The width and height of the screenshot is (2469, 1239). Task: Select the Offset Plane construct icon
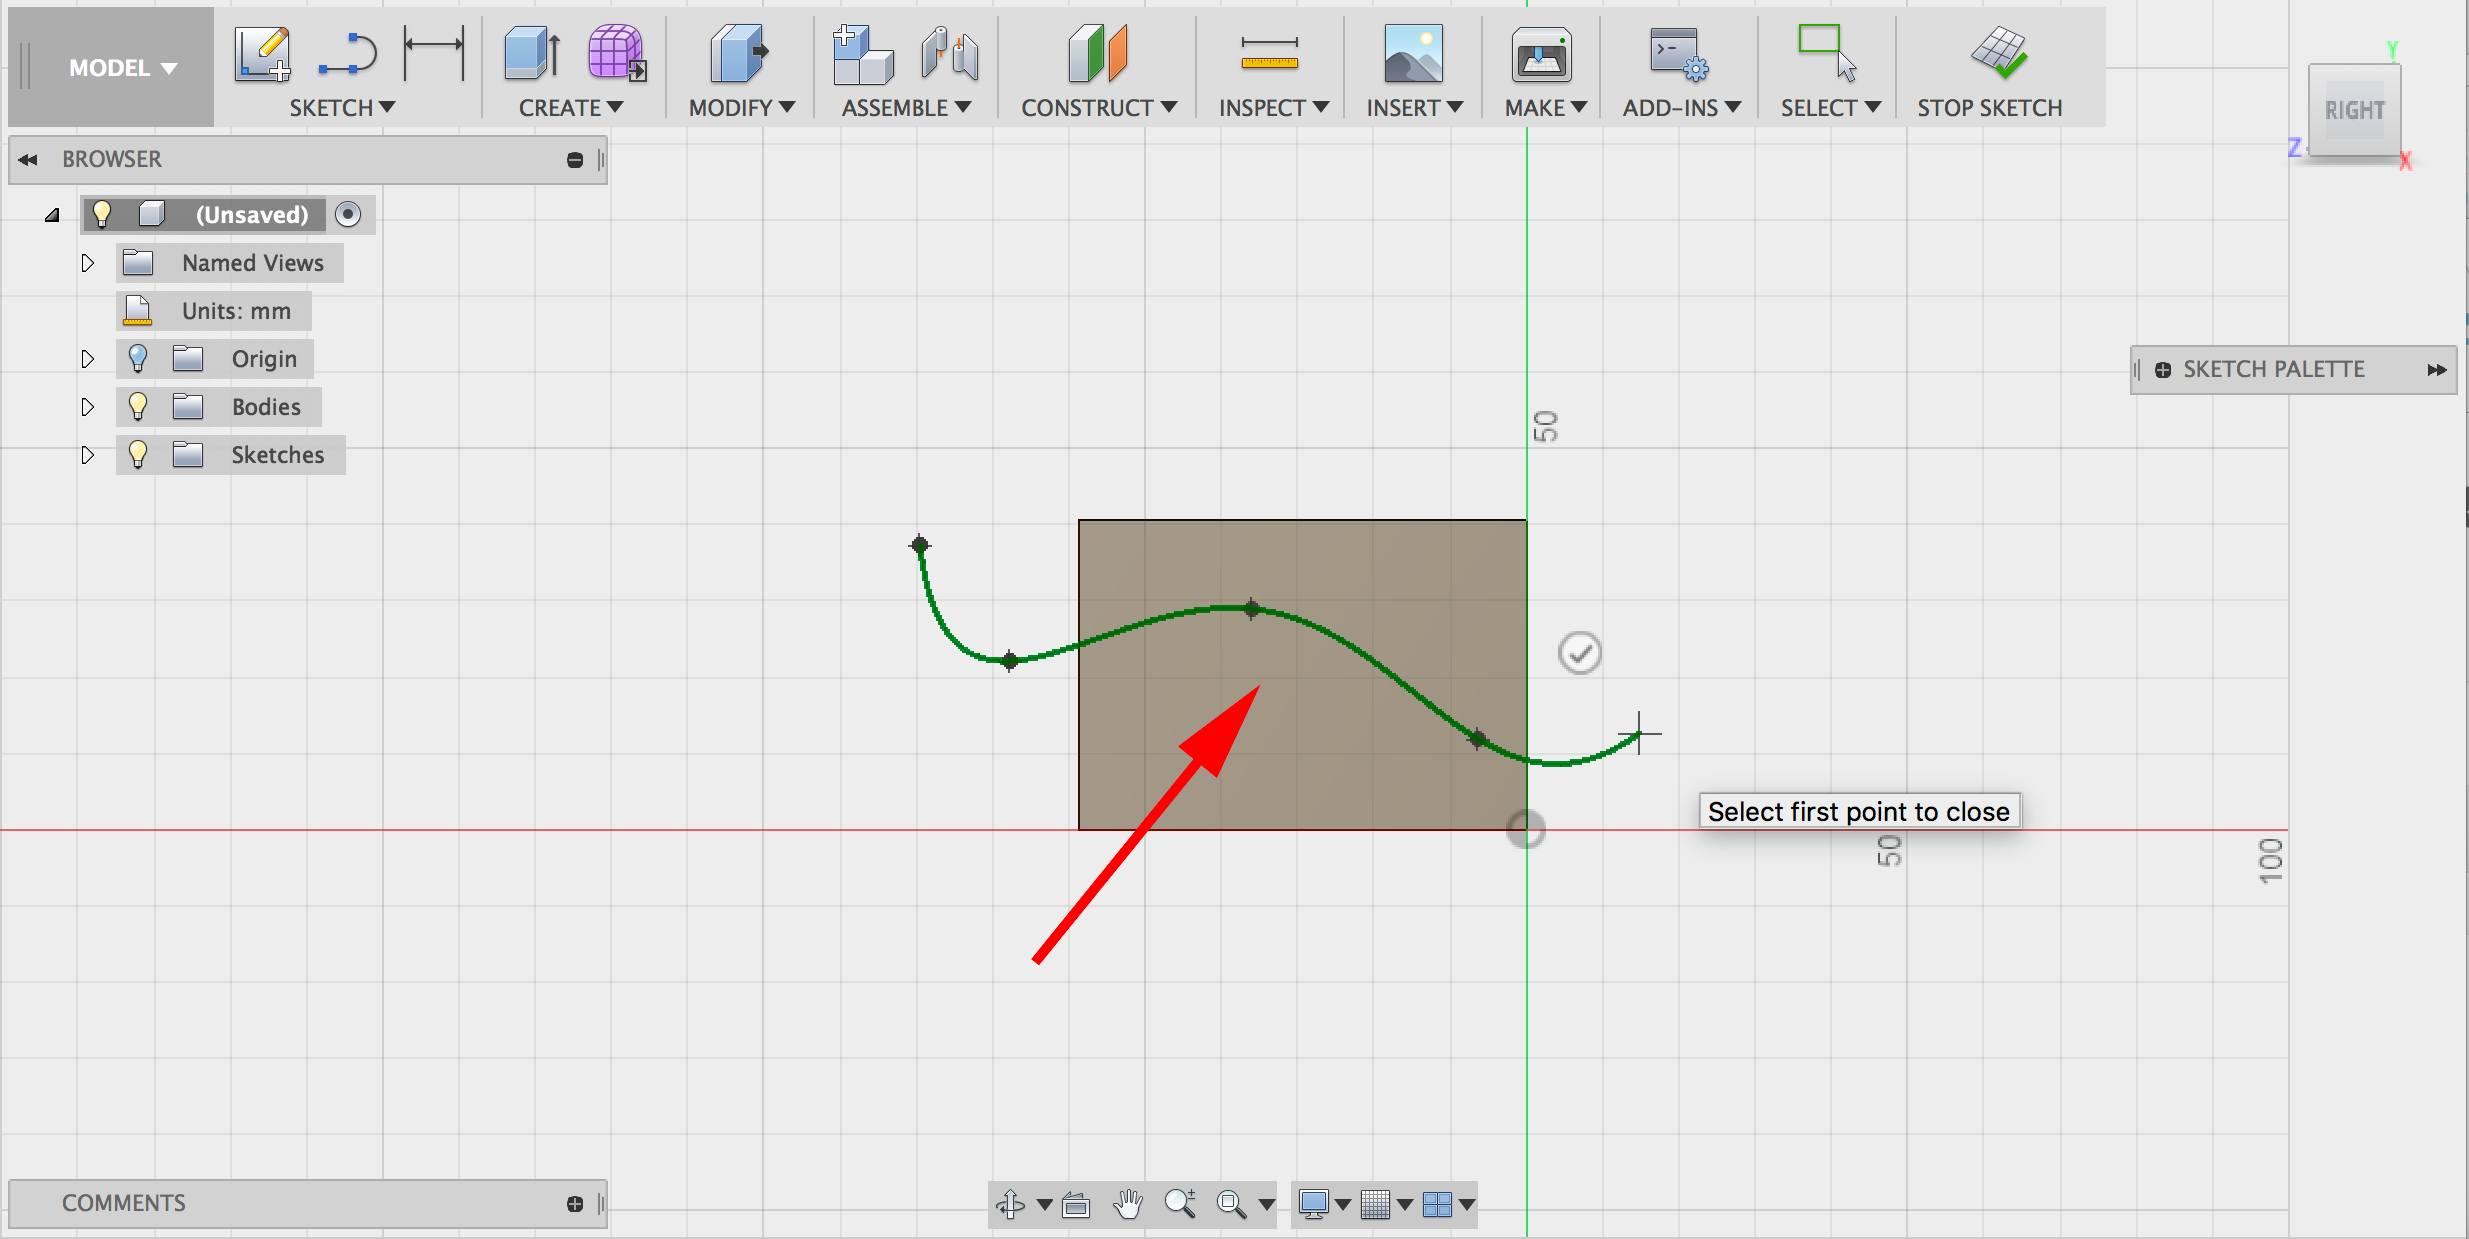(x=1097, y=54)
